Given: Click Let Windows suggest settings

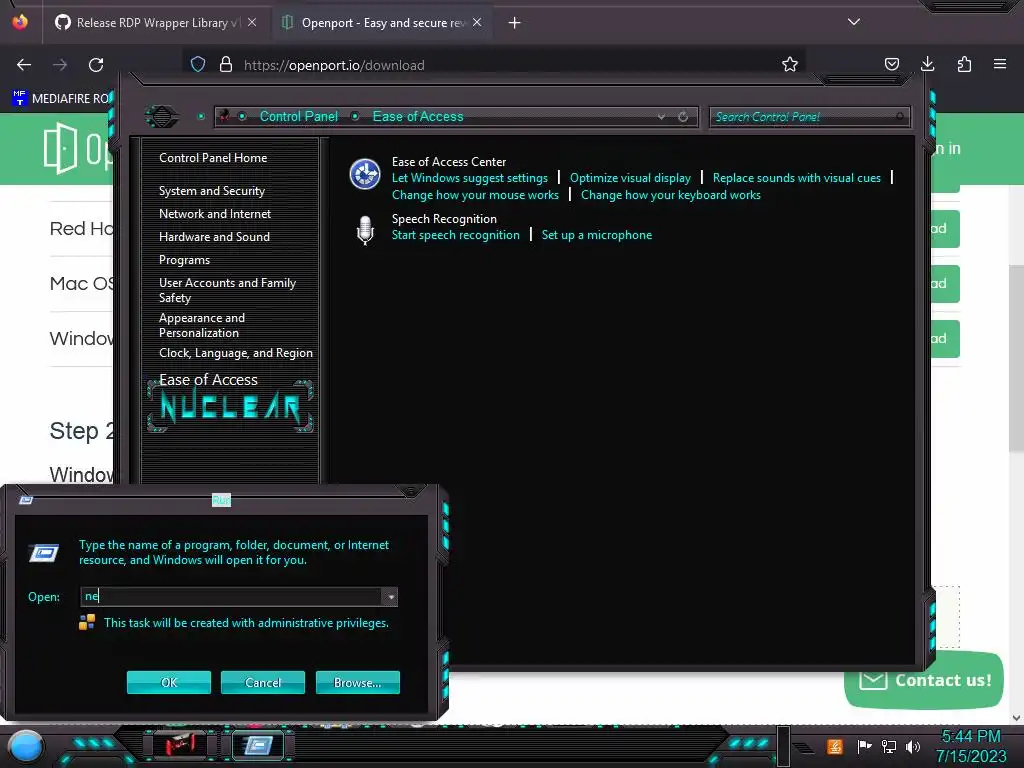Looking at the screenshot, I should [470, 178].
